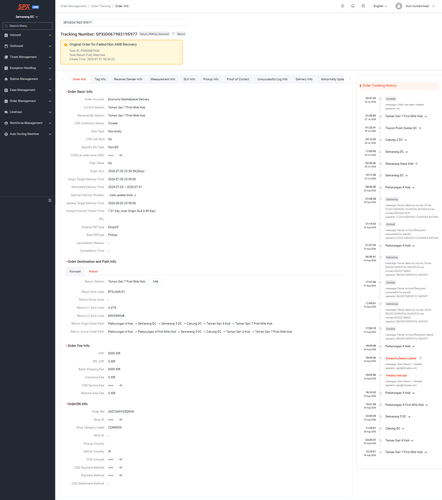Image resolution: width=442 pixels, height=500 pixels.
Task: Click the SPX logo
Action: (24, 7)
